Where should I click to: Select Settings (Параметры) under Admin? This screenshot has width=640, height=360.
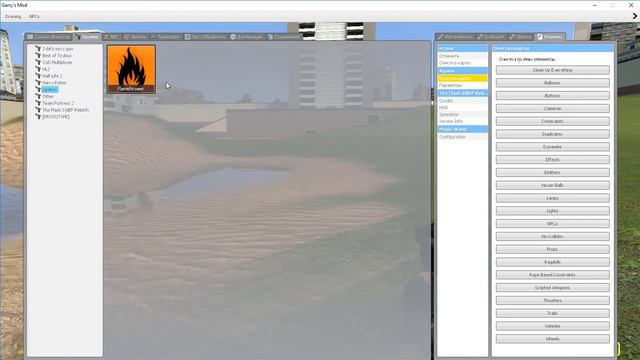point(462,86)
